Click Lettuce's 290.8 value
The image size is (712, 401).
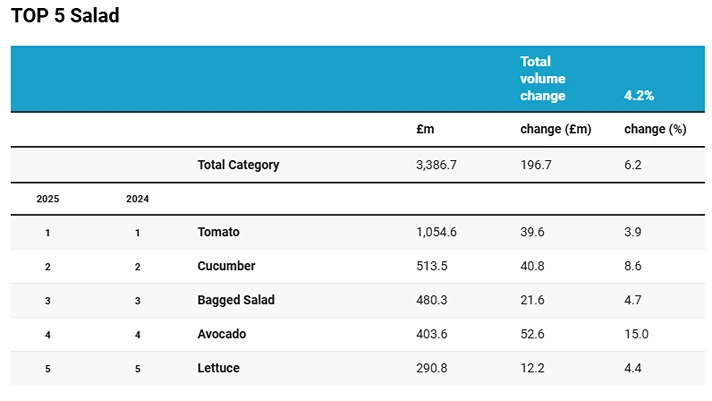coord(431,368)
